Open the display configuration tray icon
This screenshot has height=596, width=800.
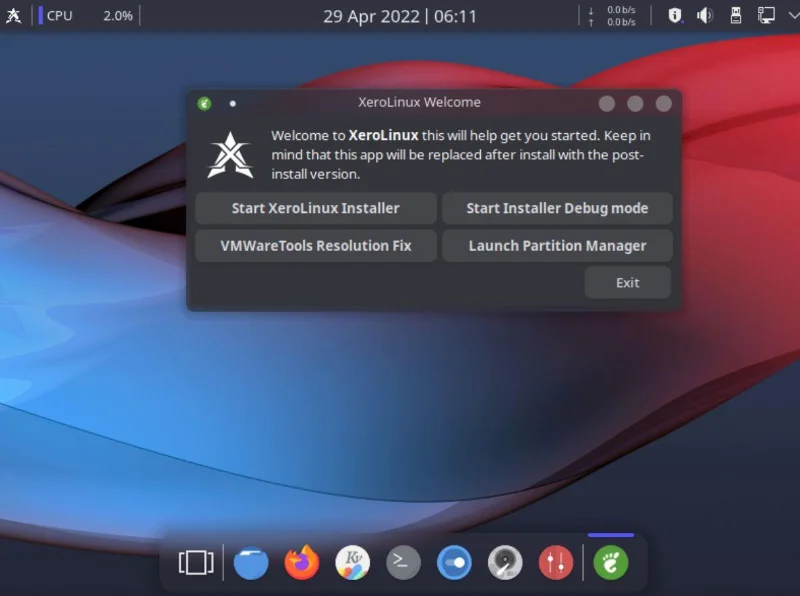766,16
